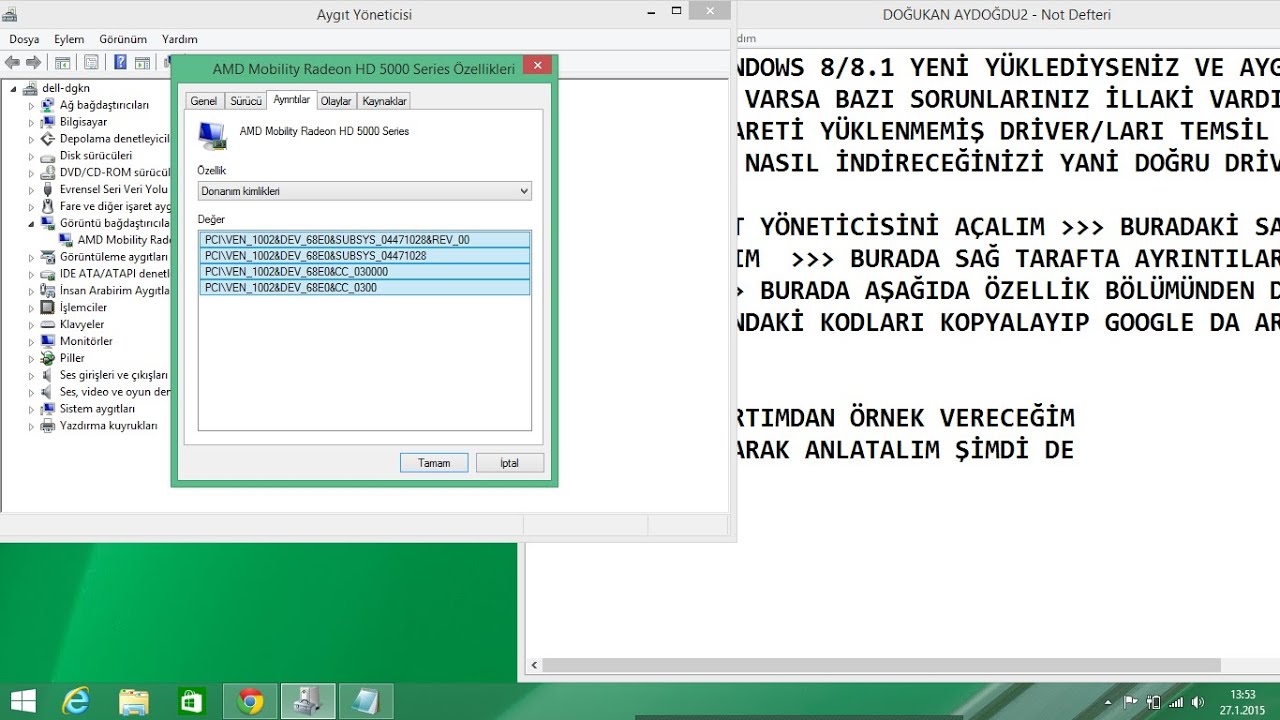
Task: Click the İptal button
Action: (x=511, y=463)
